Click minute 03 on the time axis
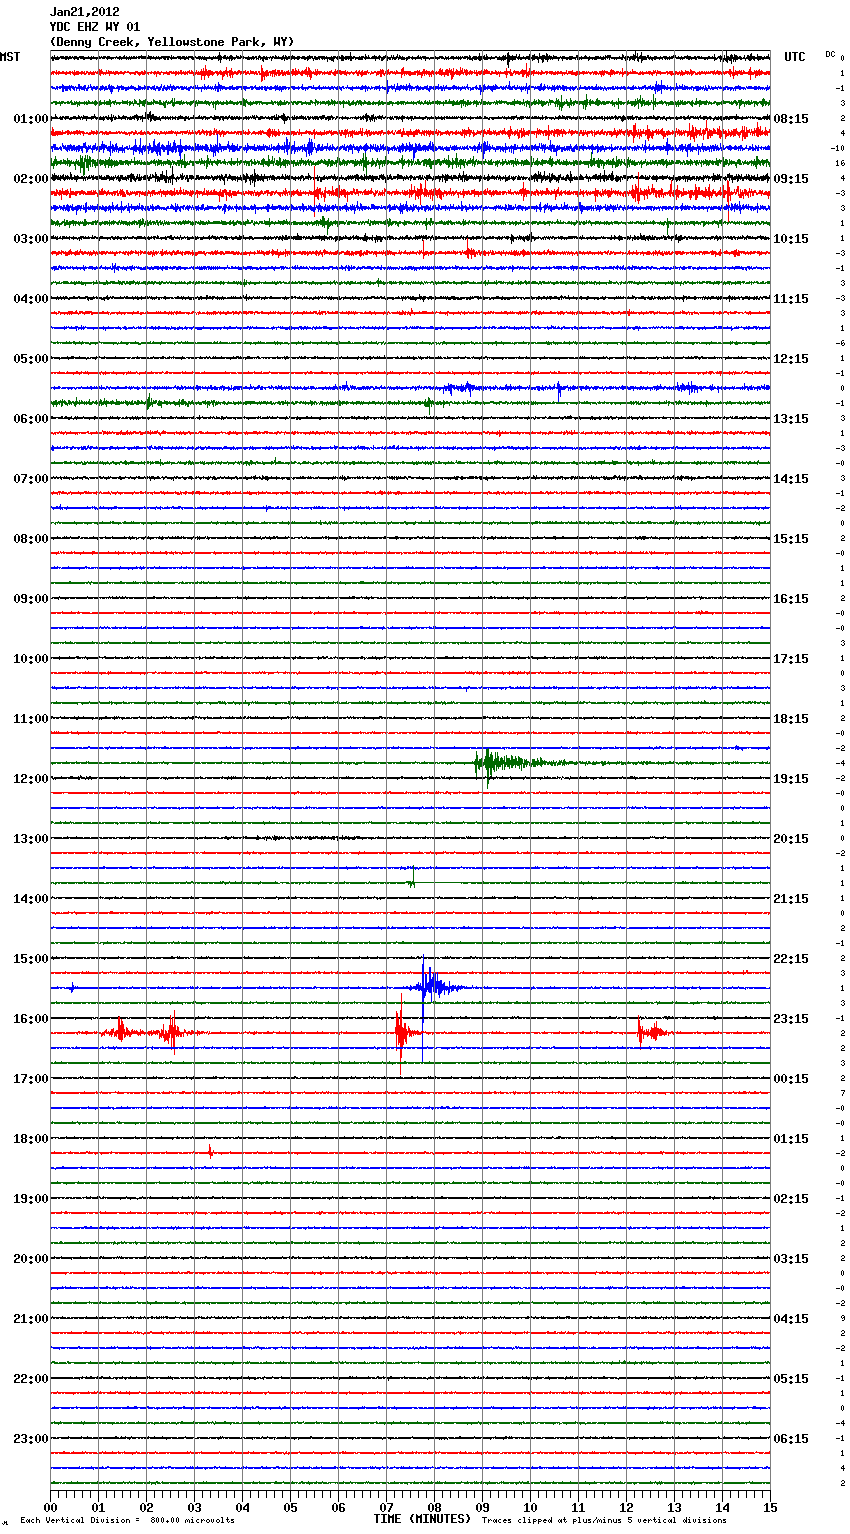 (x=194, y=1507)
